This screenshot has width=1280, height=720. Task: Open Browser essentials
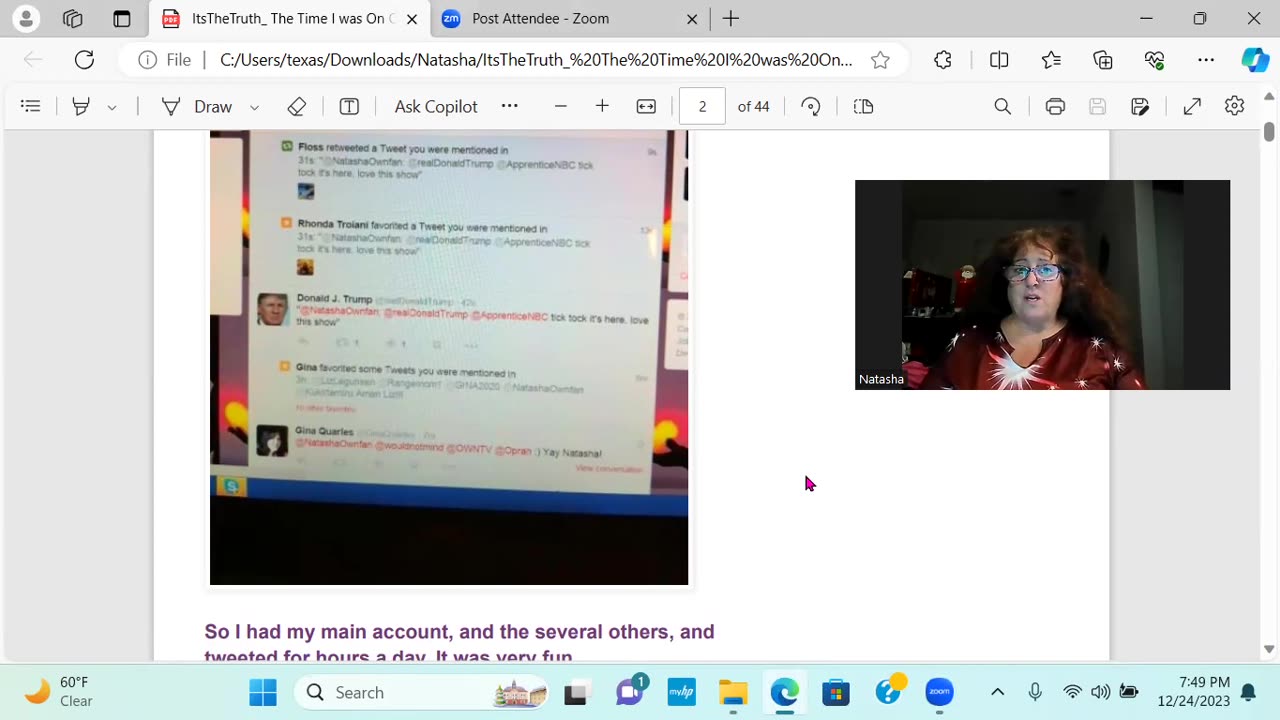[x=1155, y=60]
